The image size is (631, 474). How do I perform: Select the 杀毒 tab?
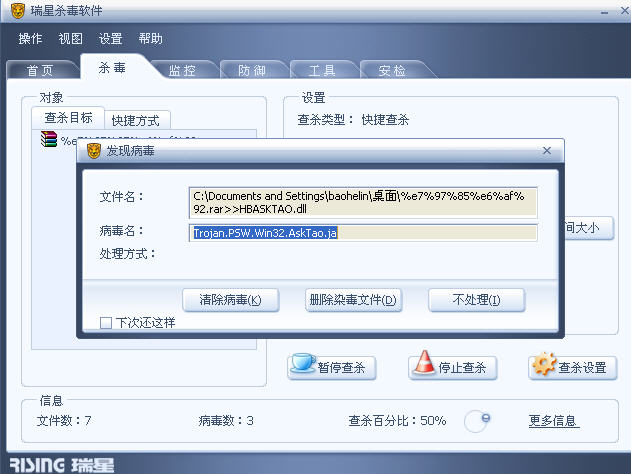pyautogui.click(x=113, y=67)
